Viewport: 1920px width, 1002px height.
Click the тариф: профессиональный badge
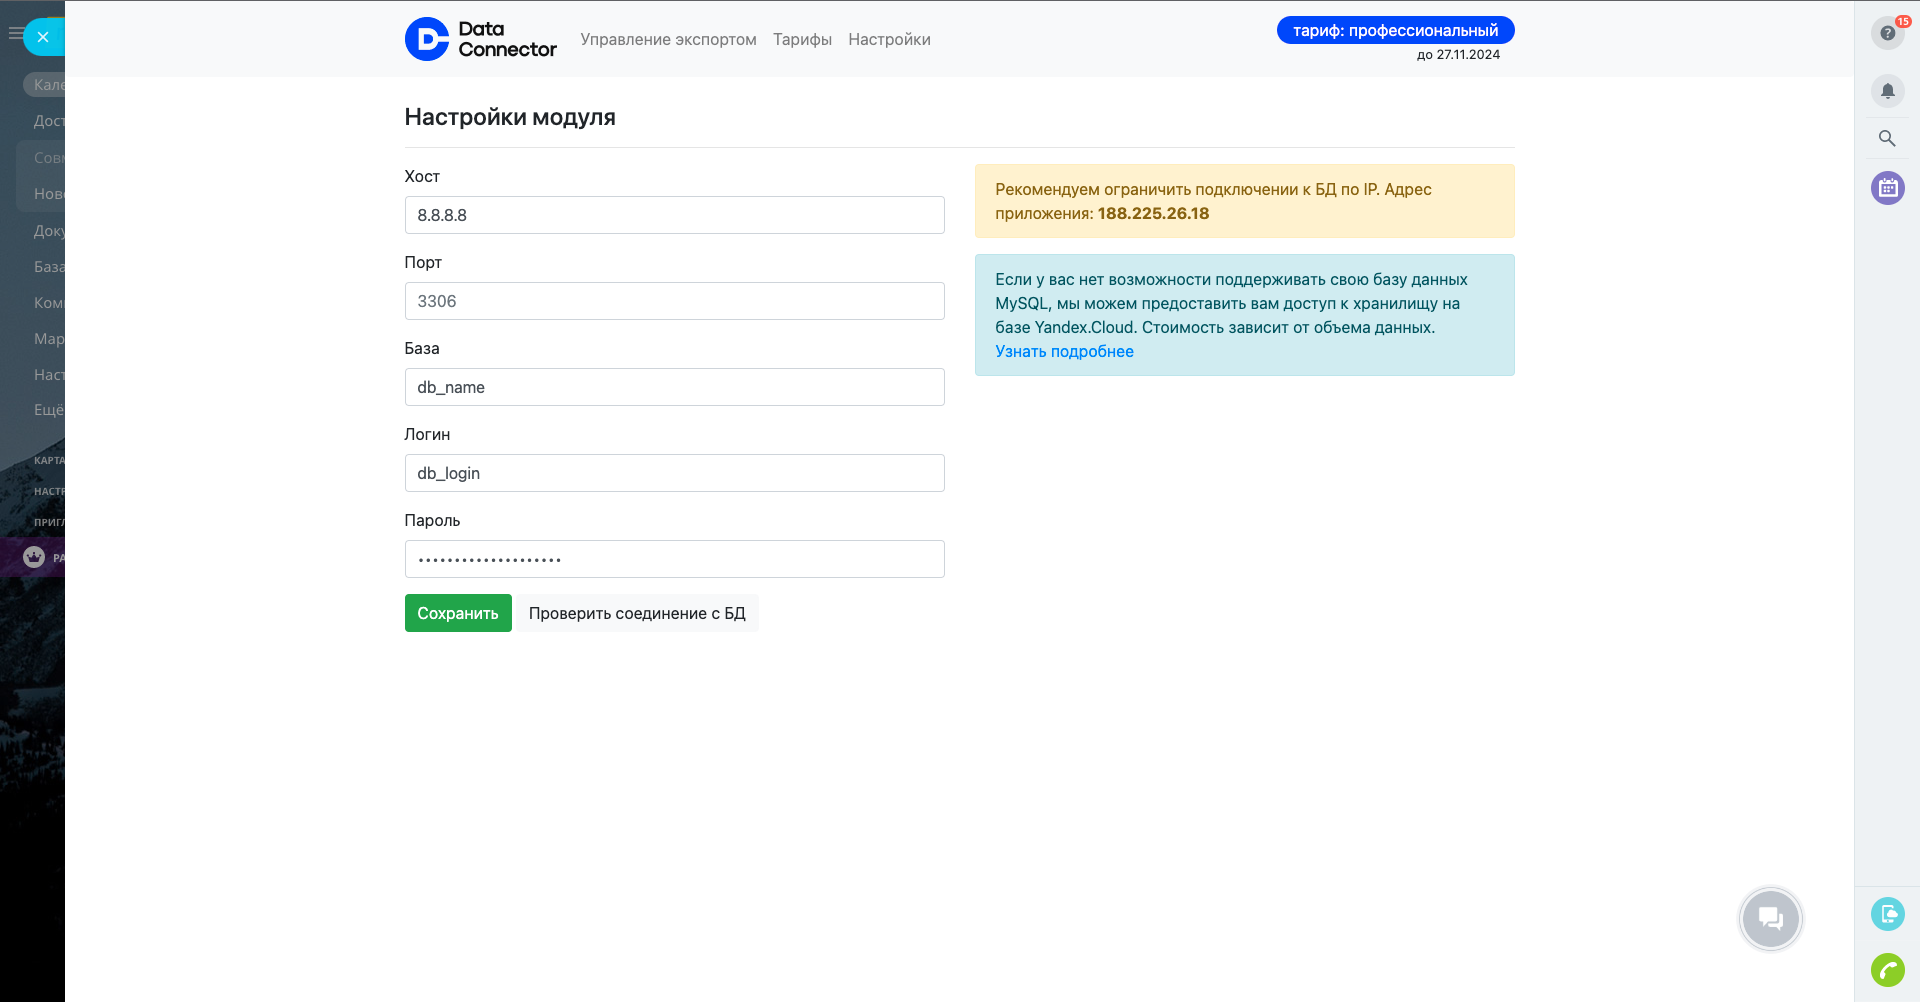pyautogui.click(x=1395, y=31)
